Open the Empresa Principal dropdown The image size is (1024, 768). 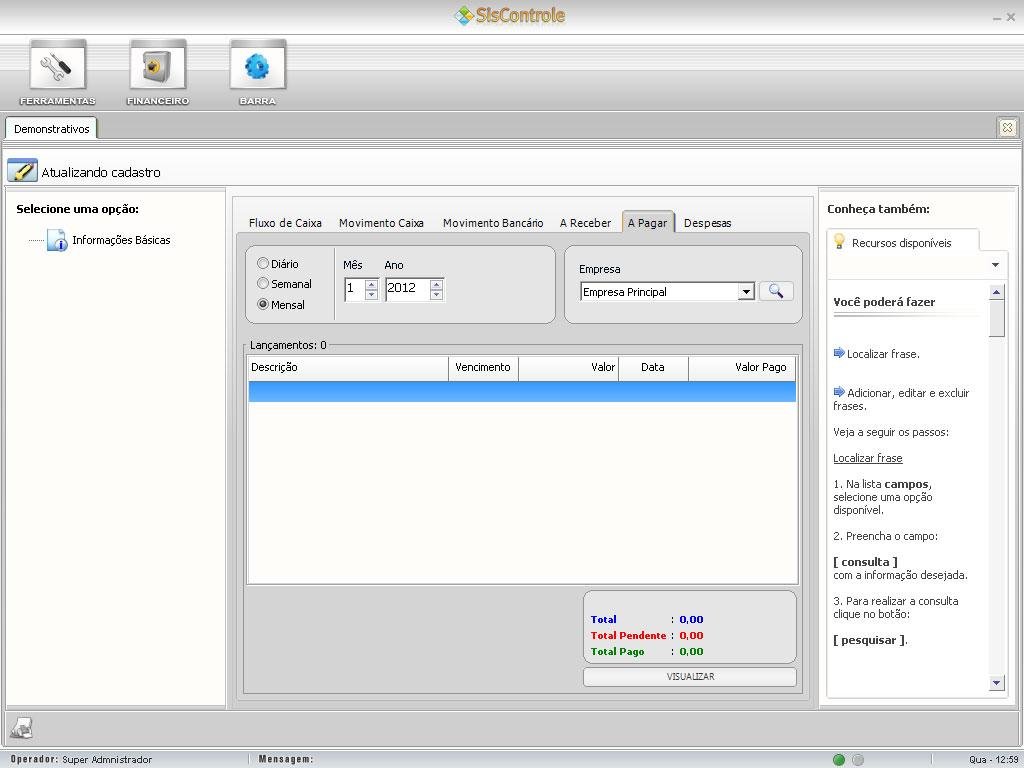[746, 292]
